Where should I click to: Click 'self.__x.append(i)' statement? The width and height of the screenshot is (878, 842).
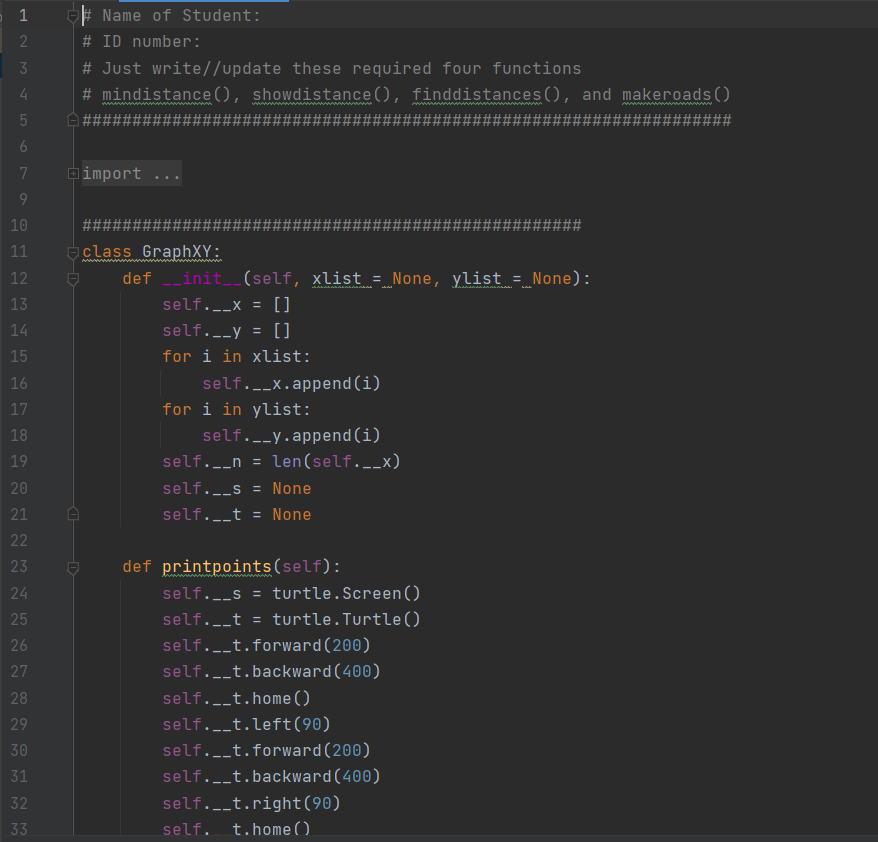[291, 383]
